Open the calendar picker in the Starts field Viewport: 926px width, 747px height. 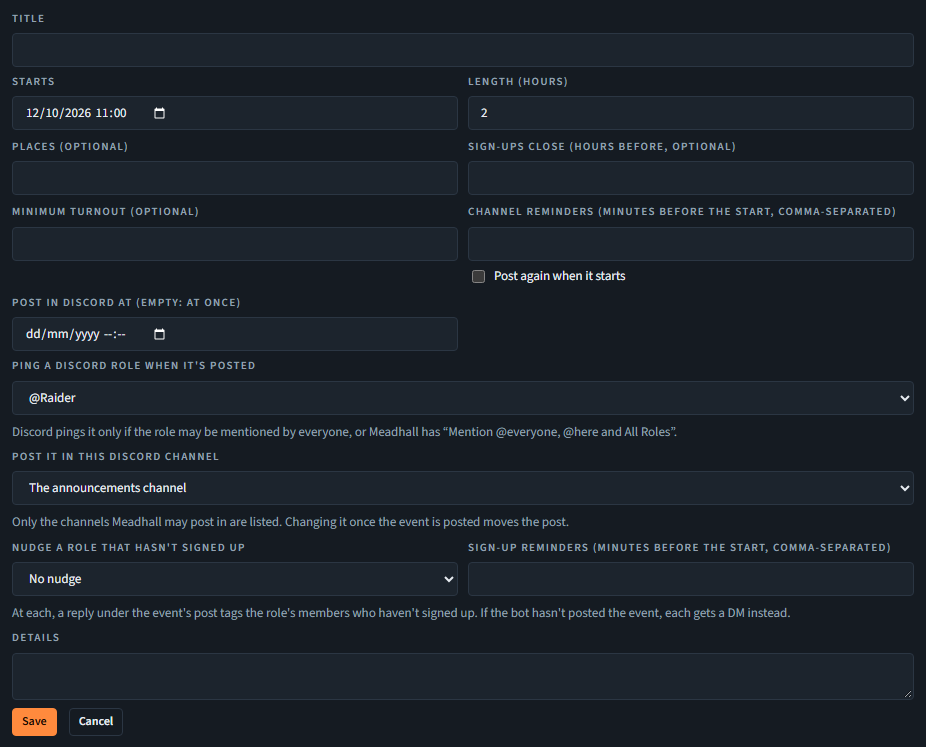tap(159, 113)
